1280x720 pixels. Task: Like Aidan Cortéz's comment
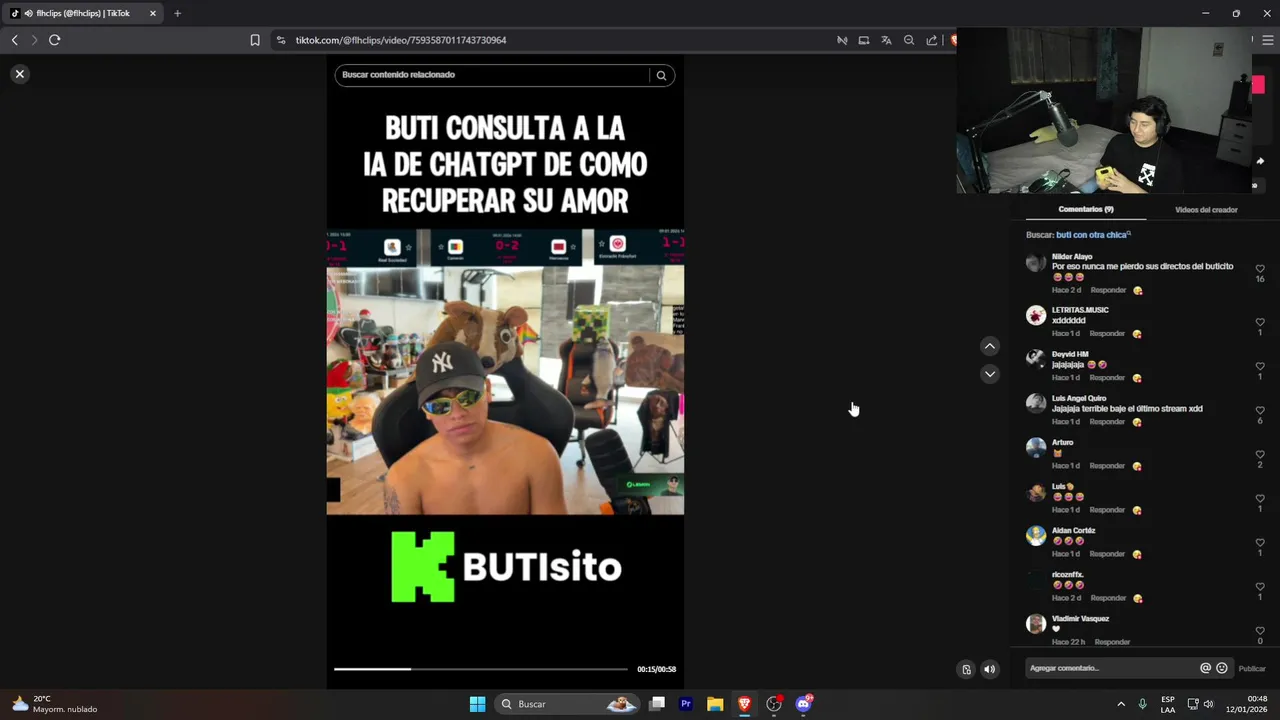click(1260, 543)
